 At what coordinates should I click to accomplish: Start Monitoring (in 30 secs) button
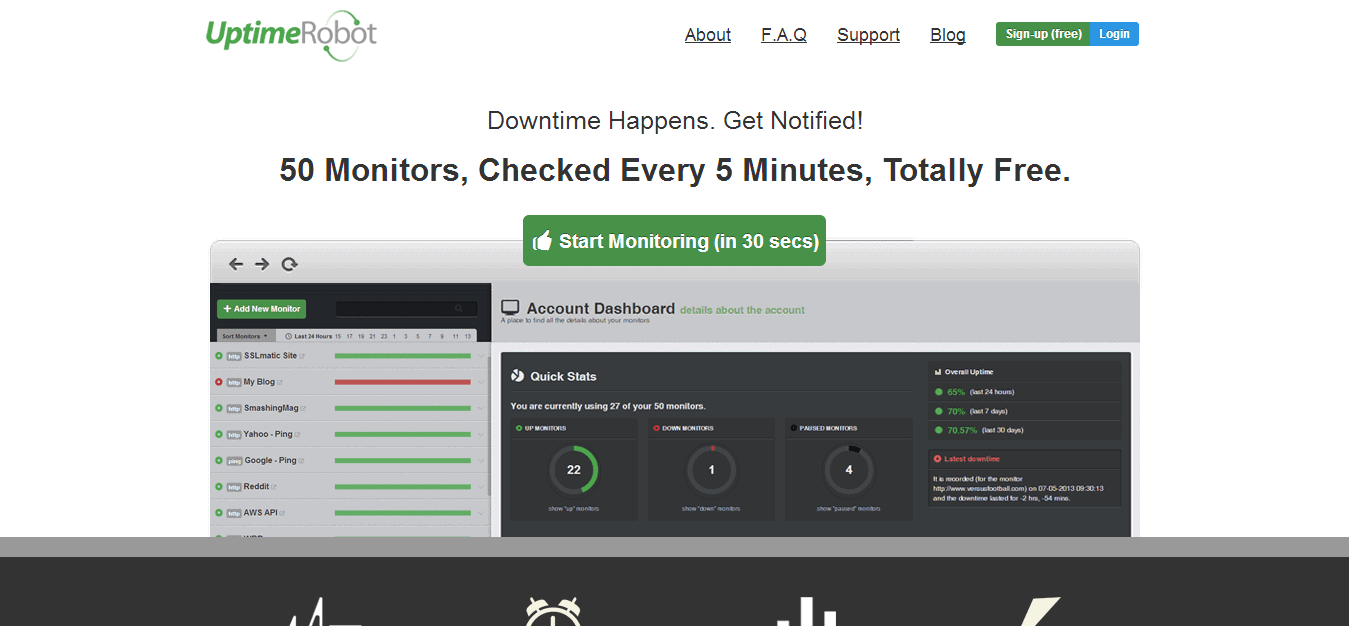tap(674, 241)
